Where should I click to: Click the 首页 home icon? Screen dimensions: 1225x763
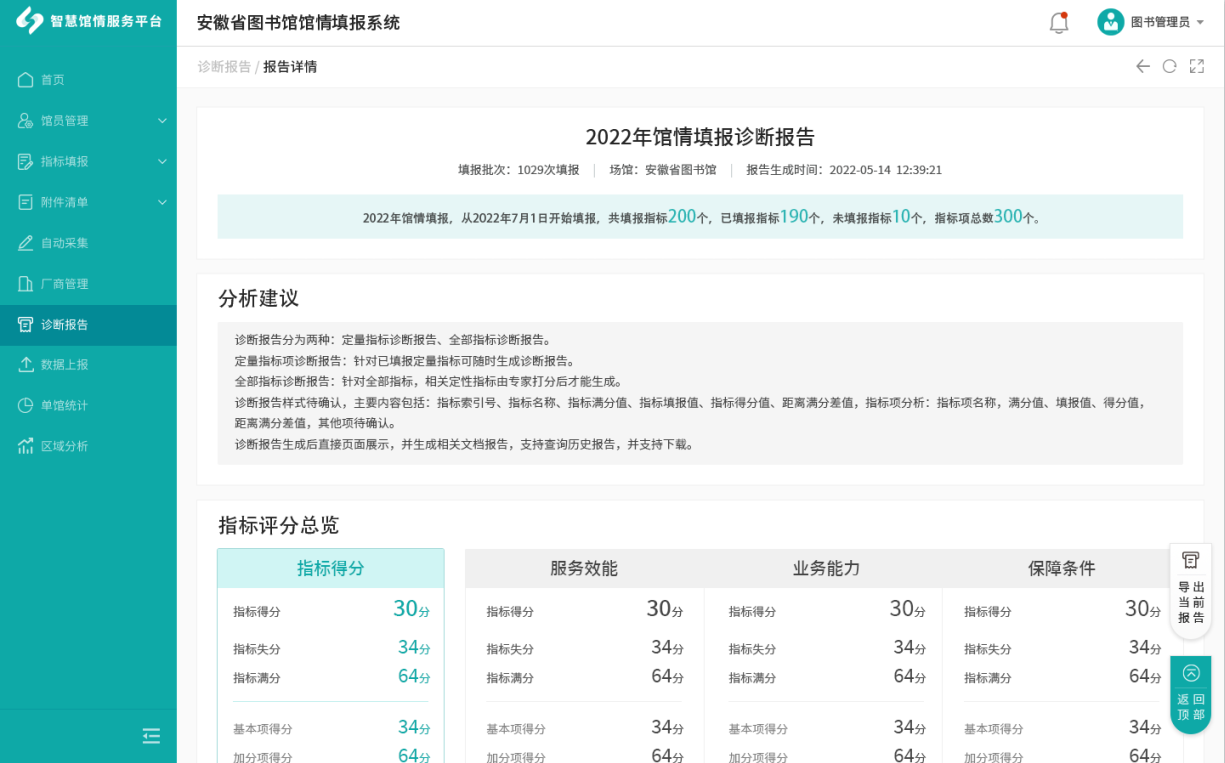(x=26, y=80)
